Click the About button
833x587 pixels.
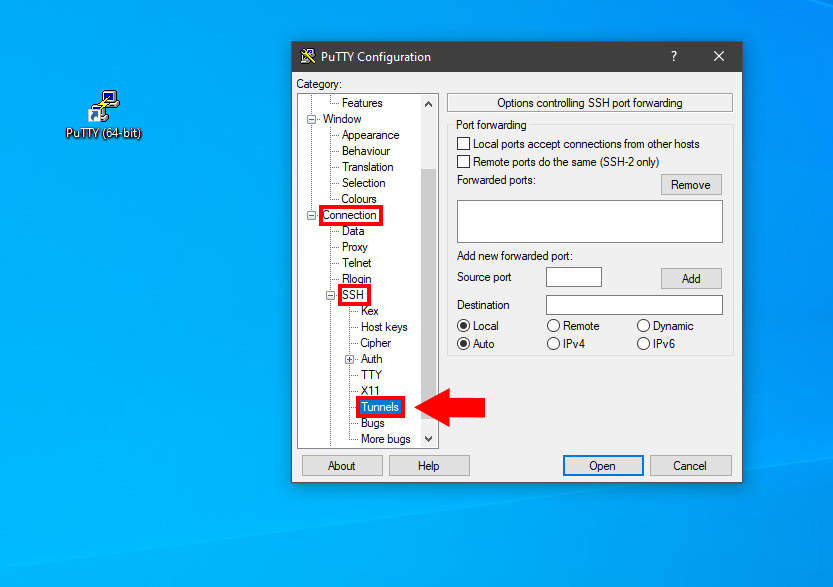pyautogui.click(x=342, y=466)
